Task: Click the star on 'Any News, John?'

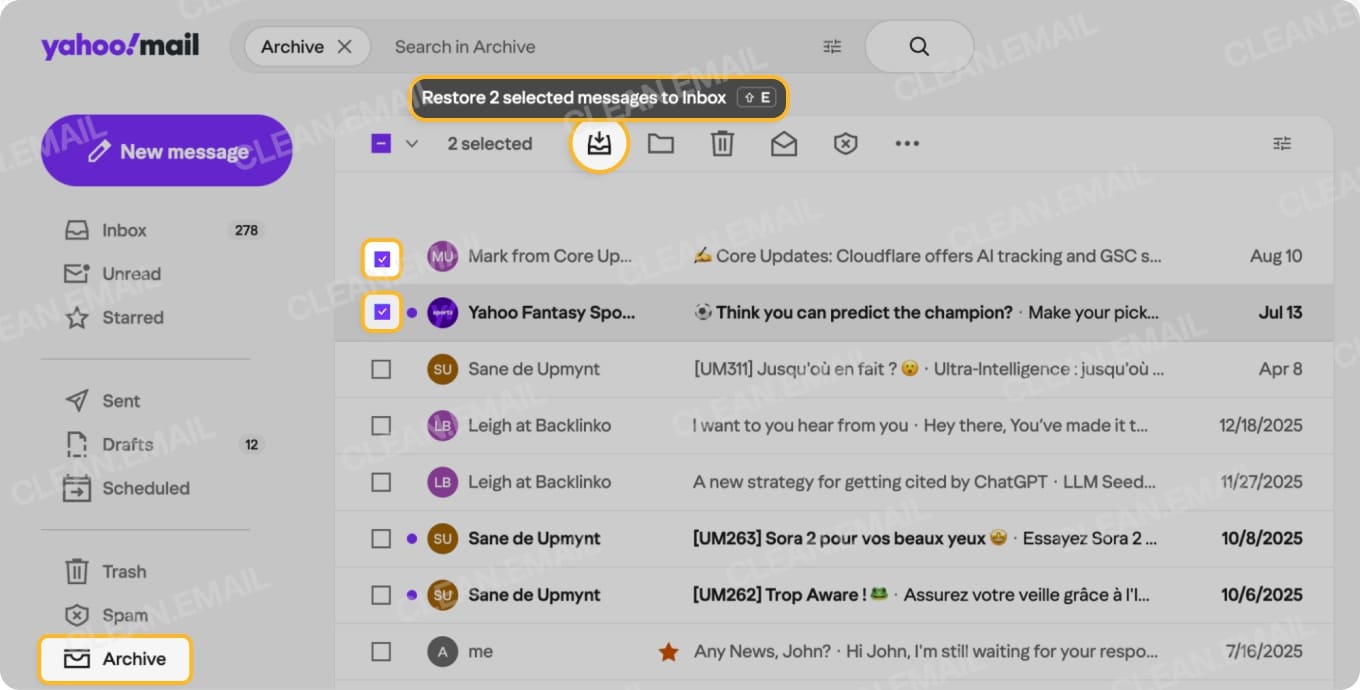Action: [668, 652]
